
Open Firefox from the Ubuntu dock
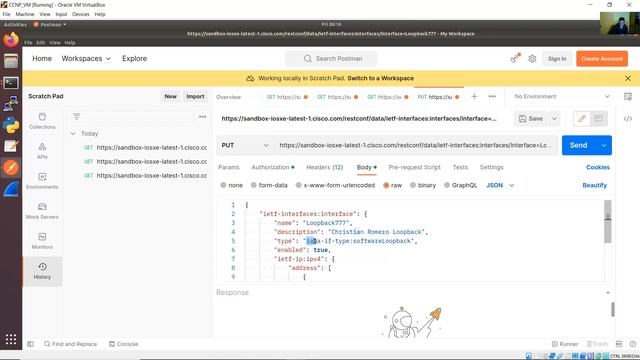coord(11,40)
